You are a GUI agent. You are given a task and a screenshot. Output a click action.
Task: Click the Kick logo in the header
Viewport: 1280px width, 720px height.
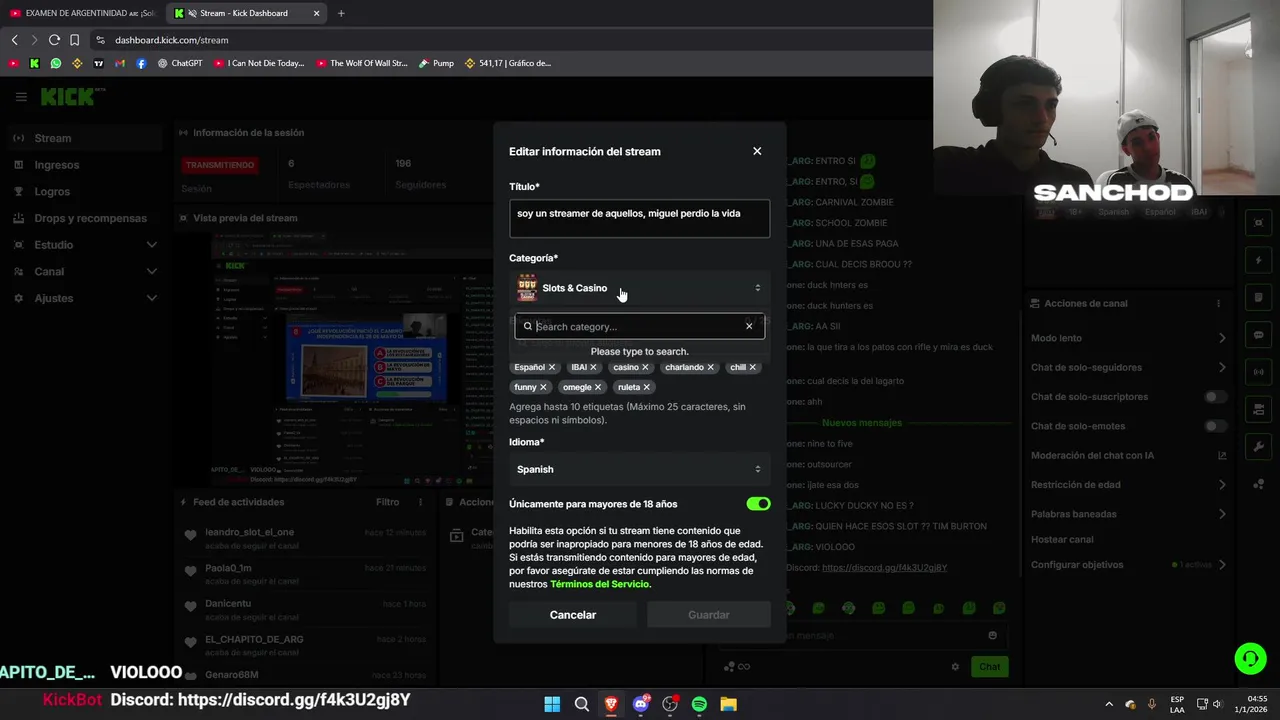click(67, 97)
